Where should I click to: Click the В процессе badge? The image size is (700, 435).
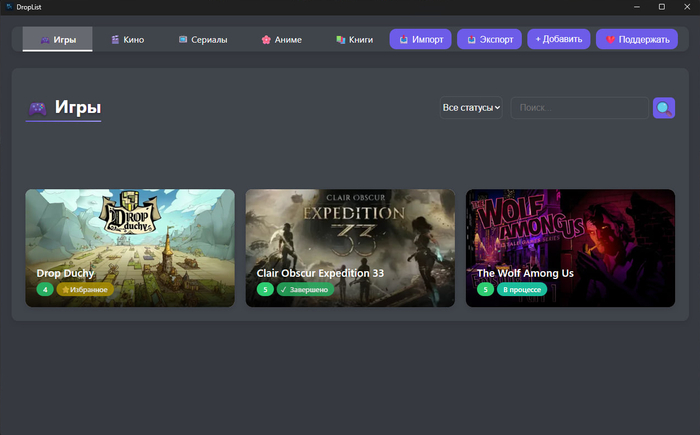pyautogui.click(x=522, y=289)
